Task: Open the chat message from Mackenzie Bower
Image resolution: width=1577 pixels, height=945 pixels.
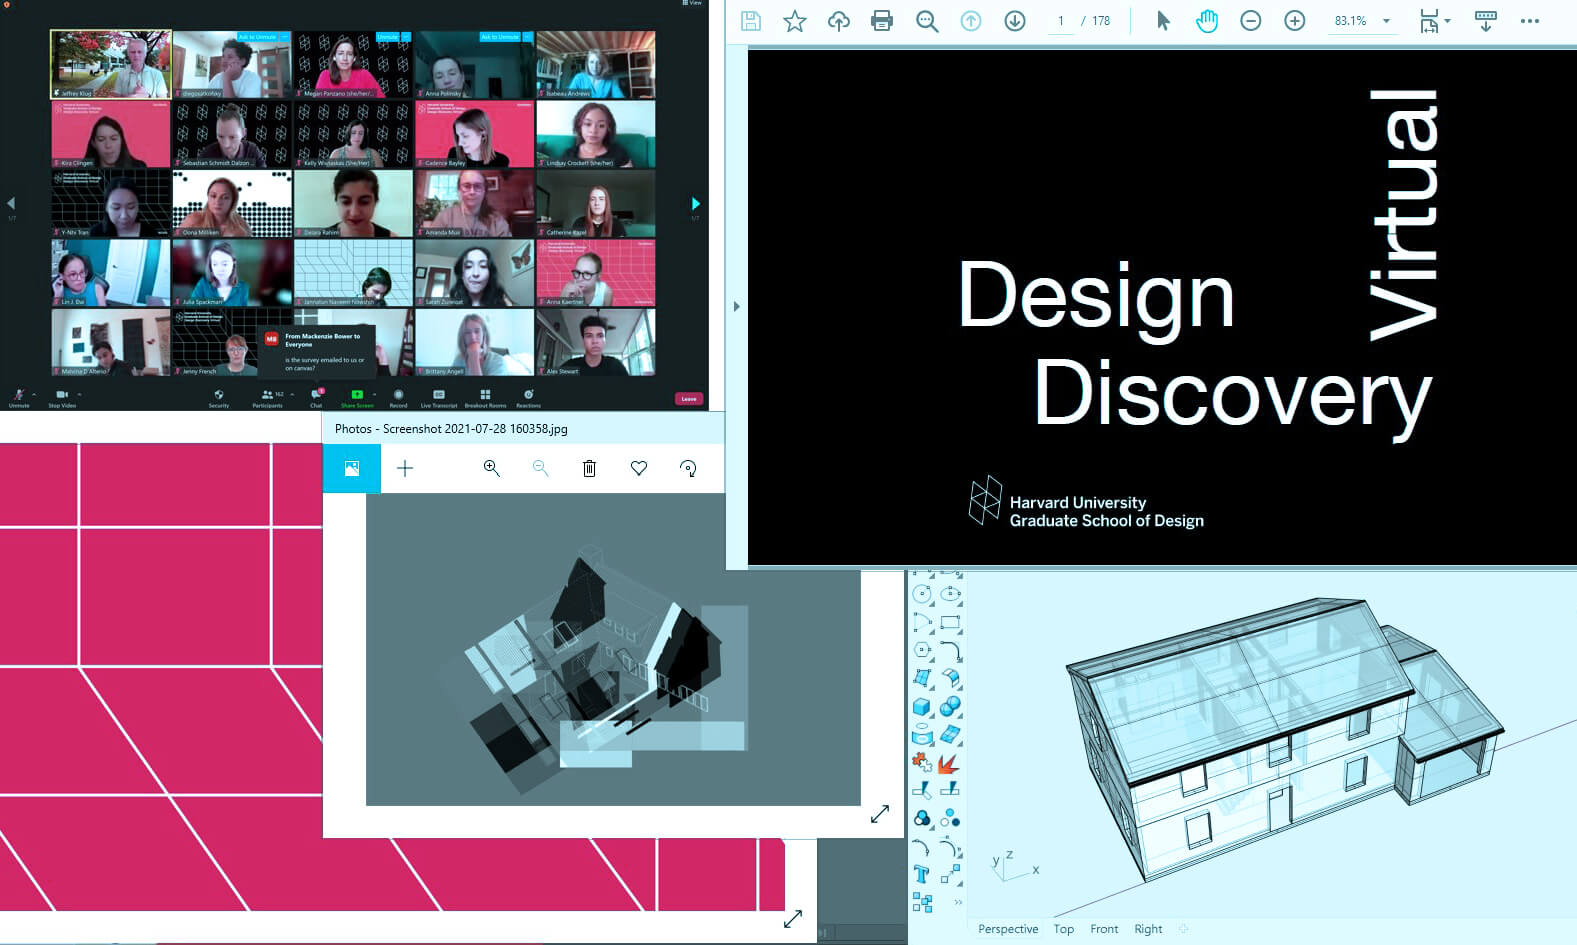Action: [x=318, y=352]
